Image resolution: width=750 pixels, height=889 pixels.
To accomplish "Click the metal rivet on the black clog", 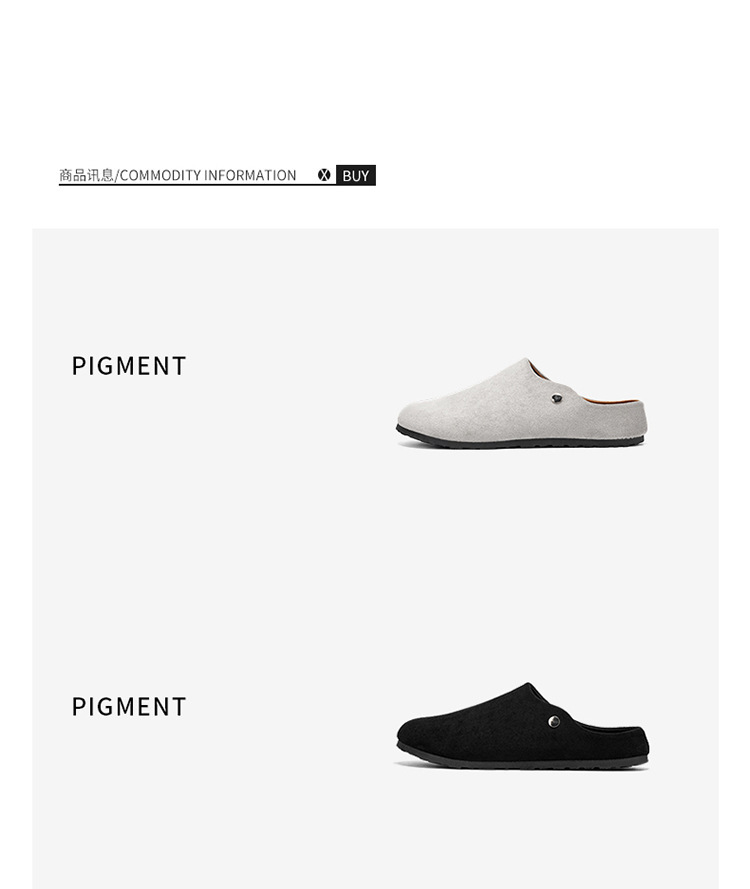I will [554, 721].
